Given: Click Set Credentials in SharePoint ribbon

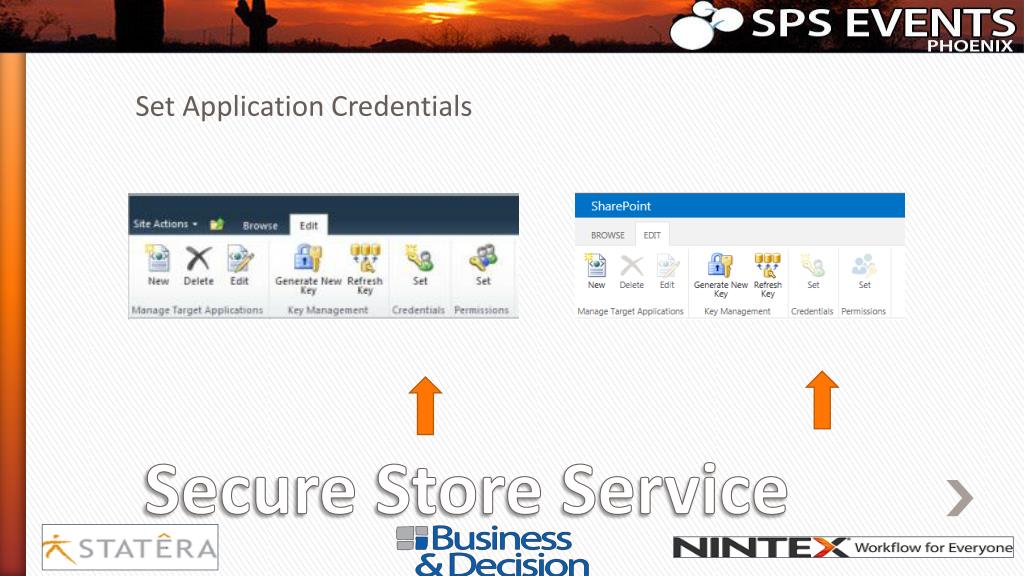Looking at the screenshot, I should pyautogui.click(x=813, y=271).
